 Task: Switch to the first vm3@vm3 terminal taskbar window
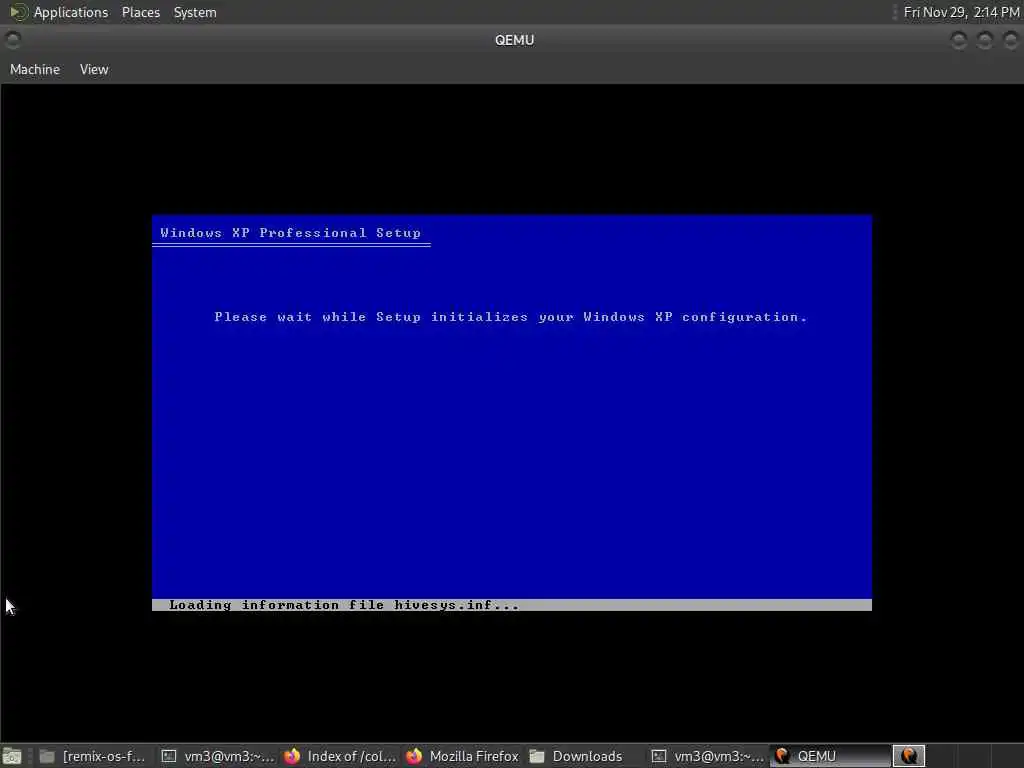[219, 756]
